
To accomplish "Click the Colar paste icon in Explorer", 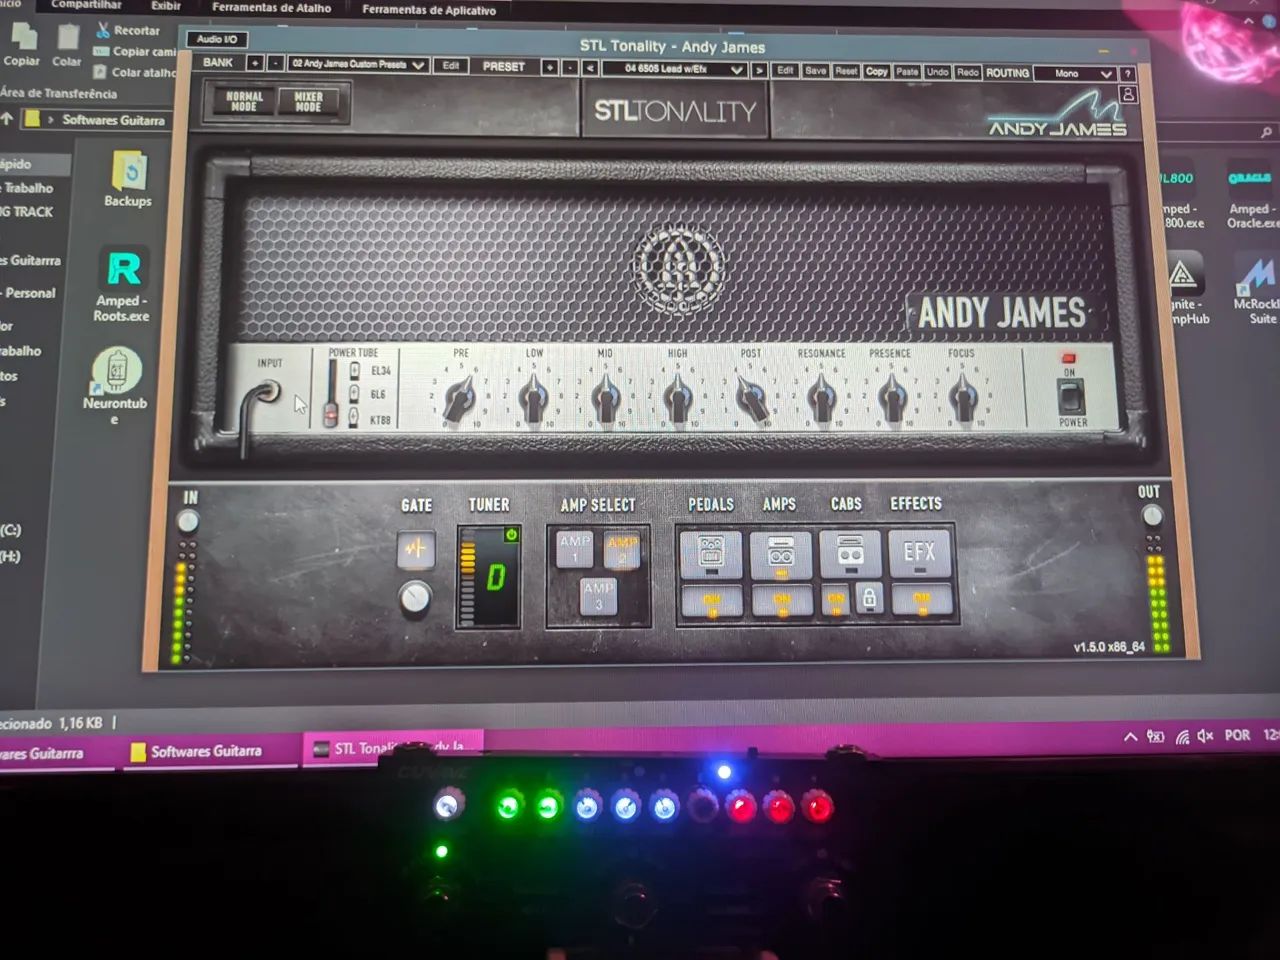I will tap(67, 46).
